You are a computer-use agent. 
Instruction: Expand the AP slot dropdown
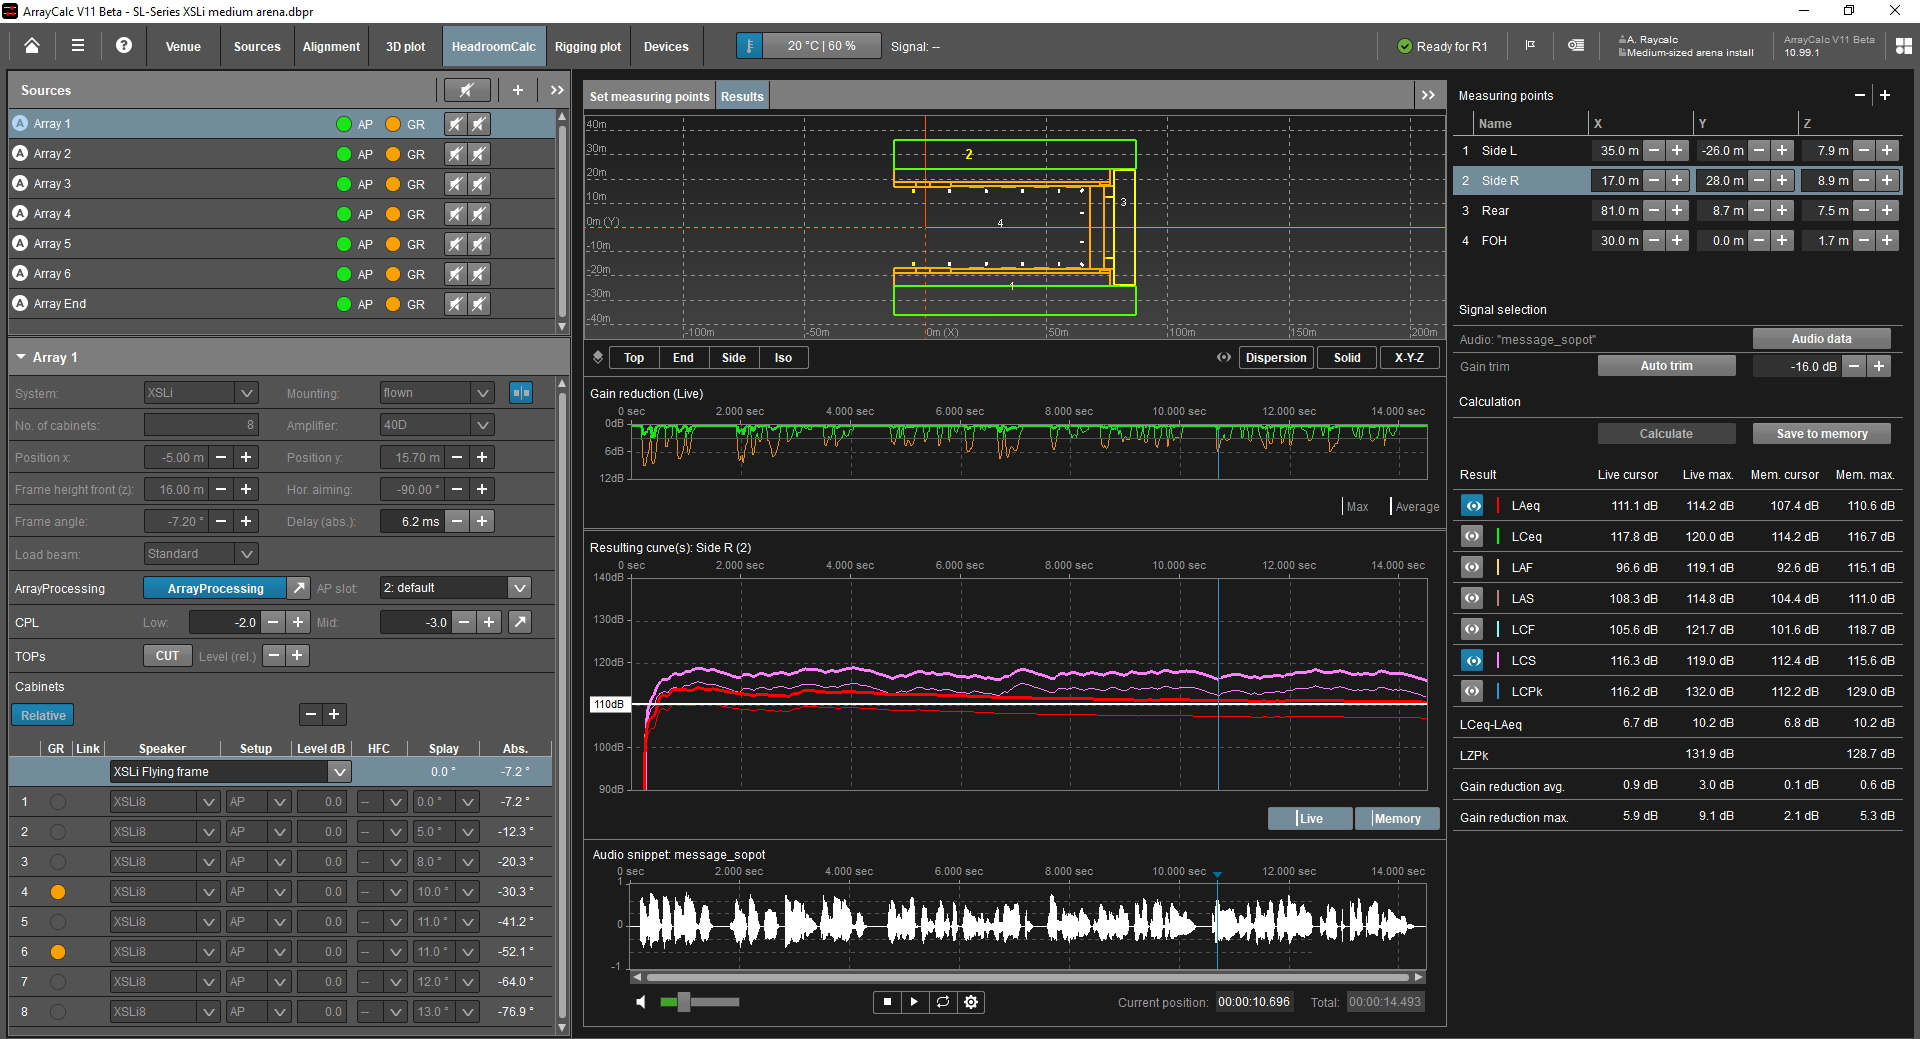point(519,588)
